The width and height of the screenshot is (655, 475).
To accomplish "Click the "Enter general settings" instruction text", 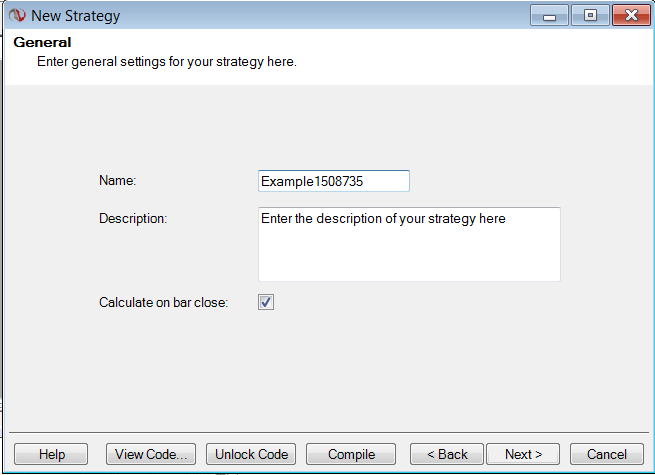I will 166,62.
